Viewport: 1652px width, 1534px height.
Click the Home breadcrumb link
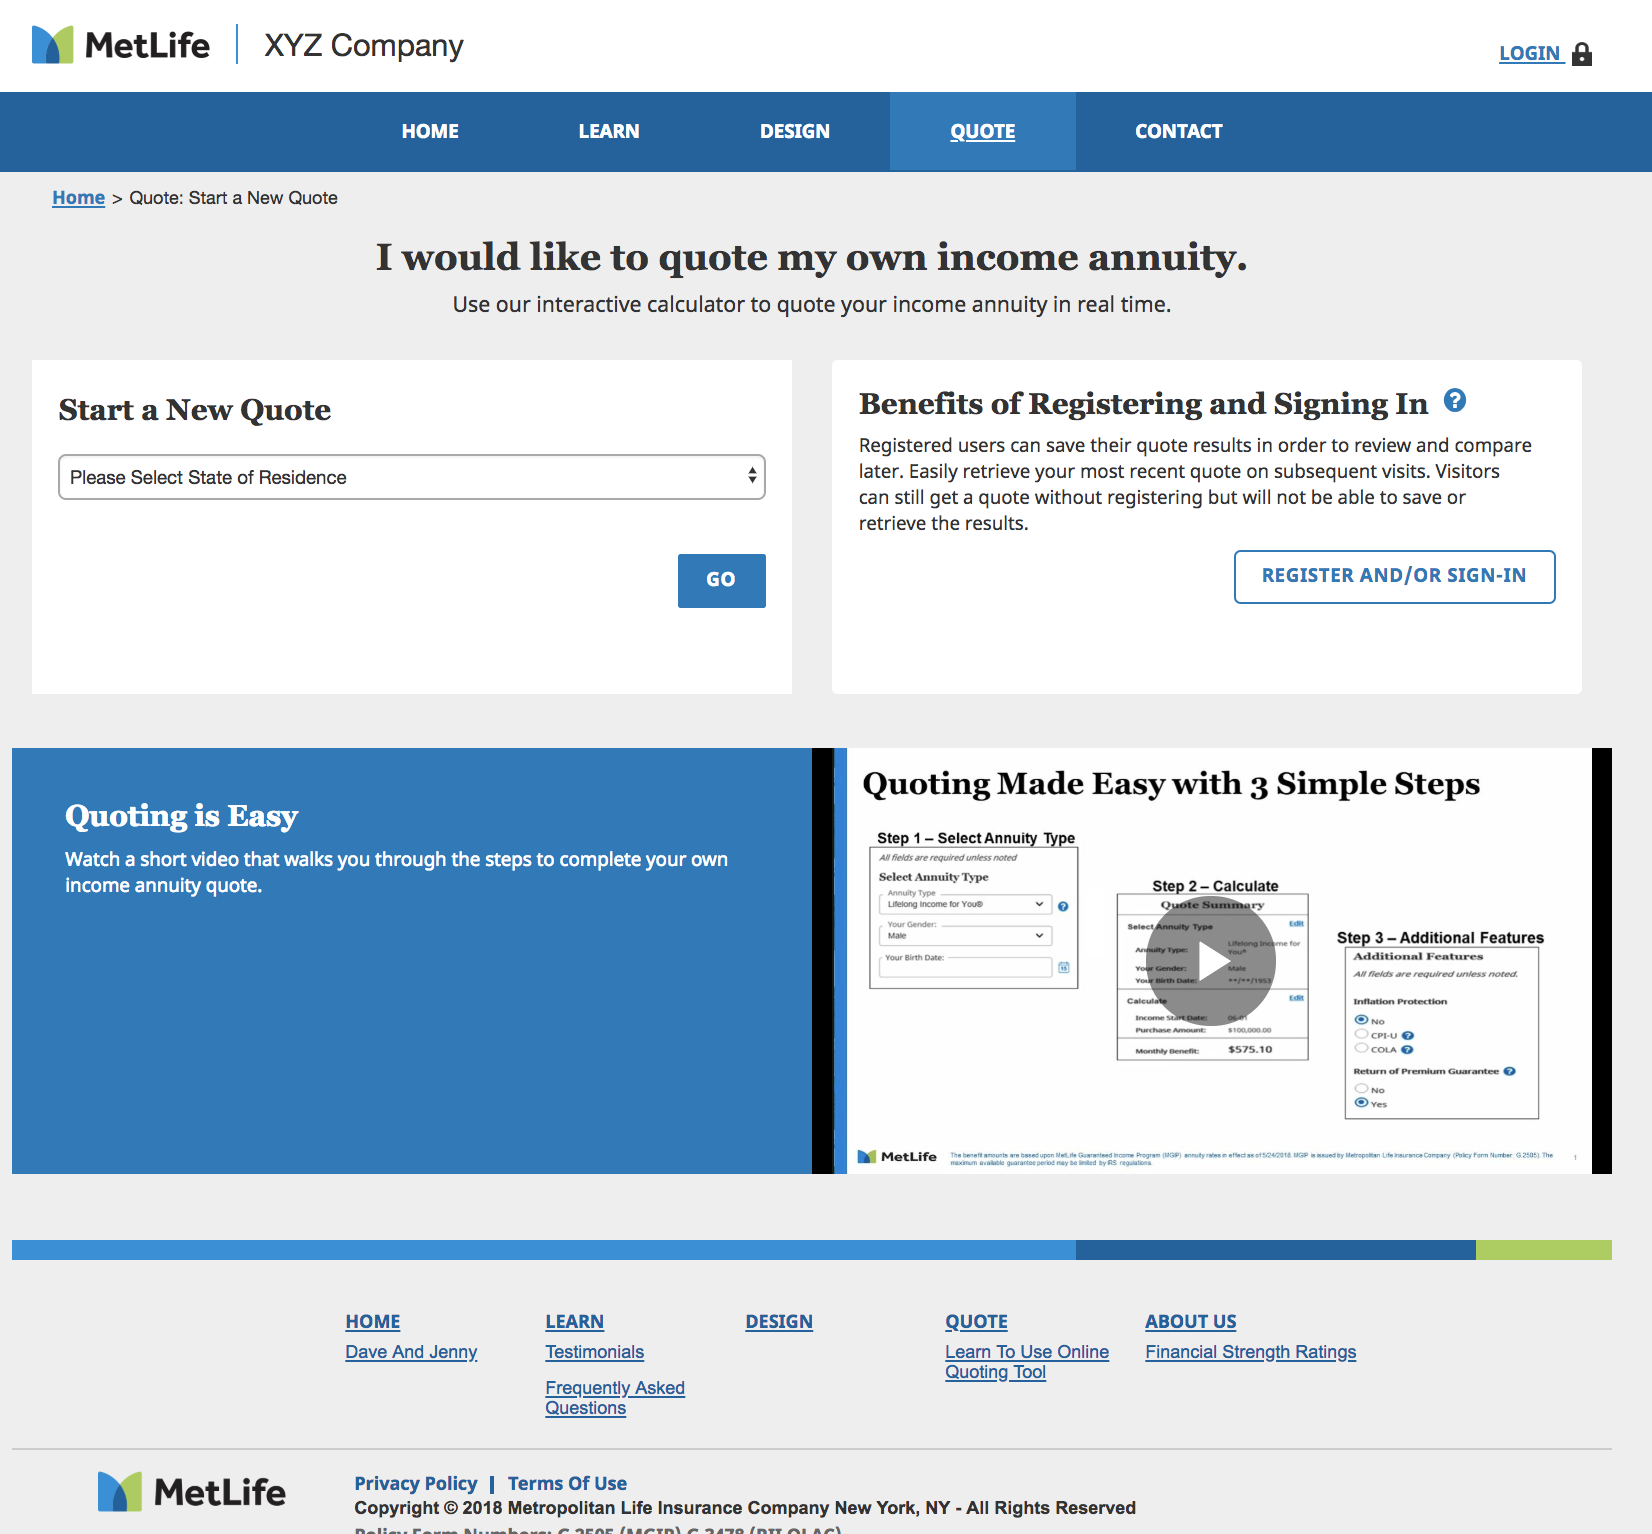[x=79, y=198]
